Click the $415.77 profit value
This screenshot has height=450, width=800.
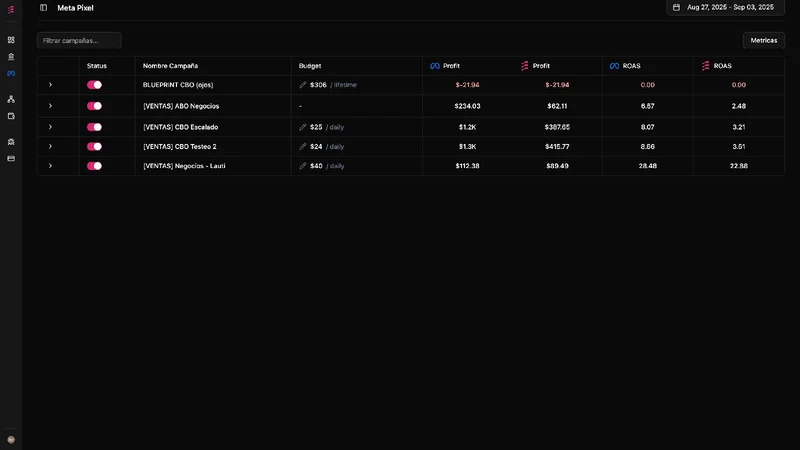pyautogui.click(x=557, y=146)
